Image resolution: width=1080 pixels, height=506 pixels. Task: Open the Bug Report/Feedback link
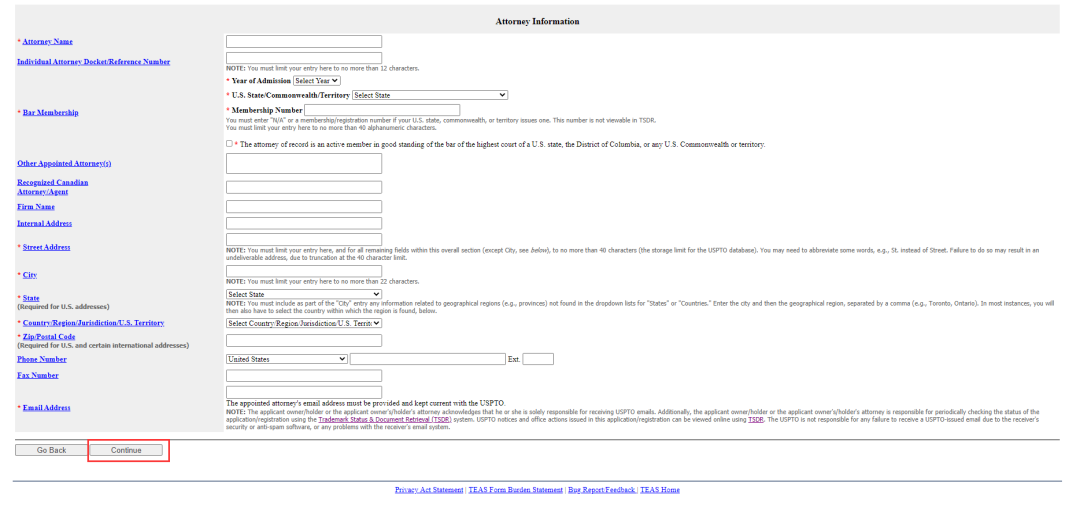(601, 490)
